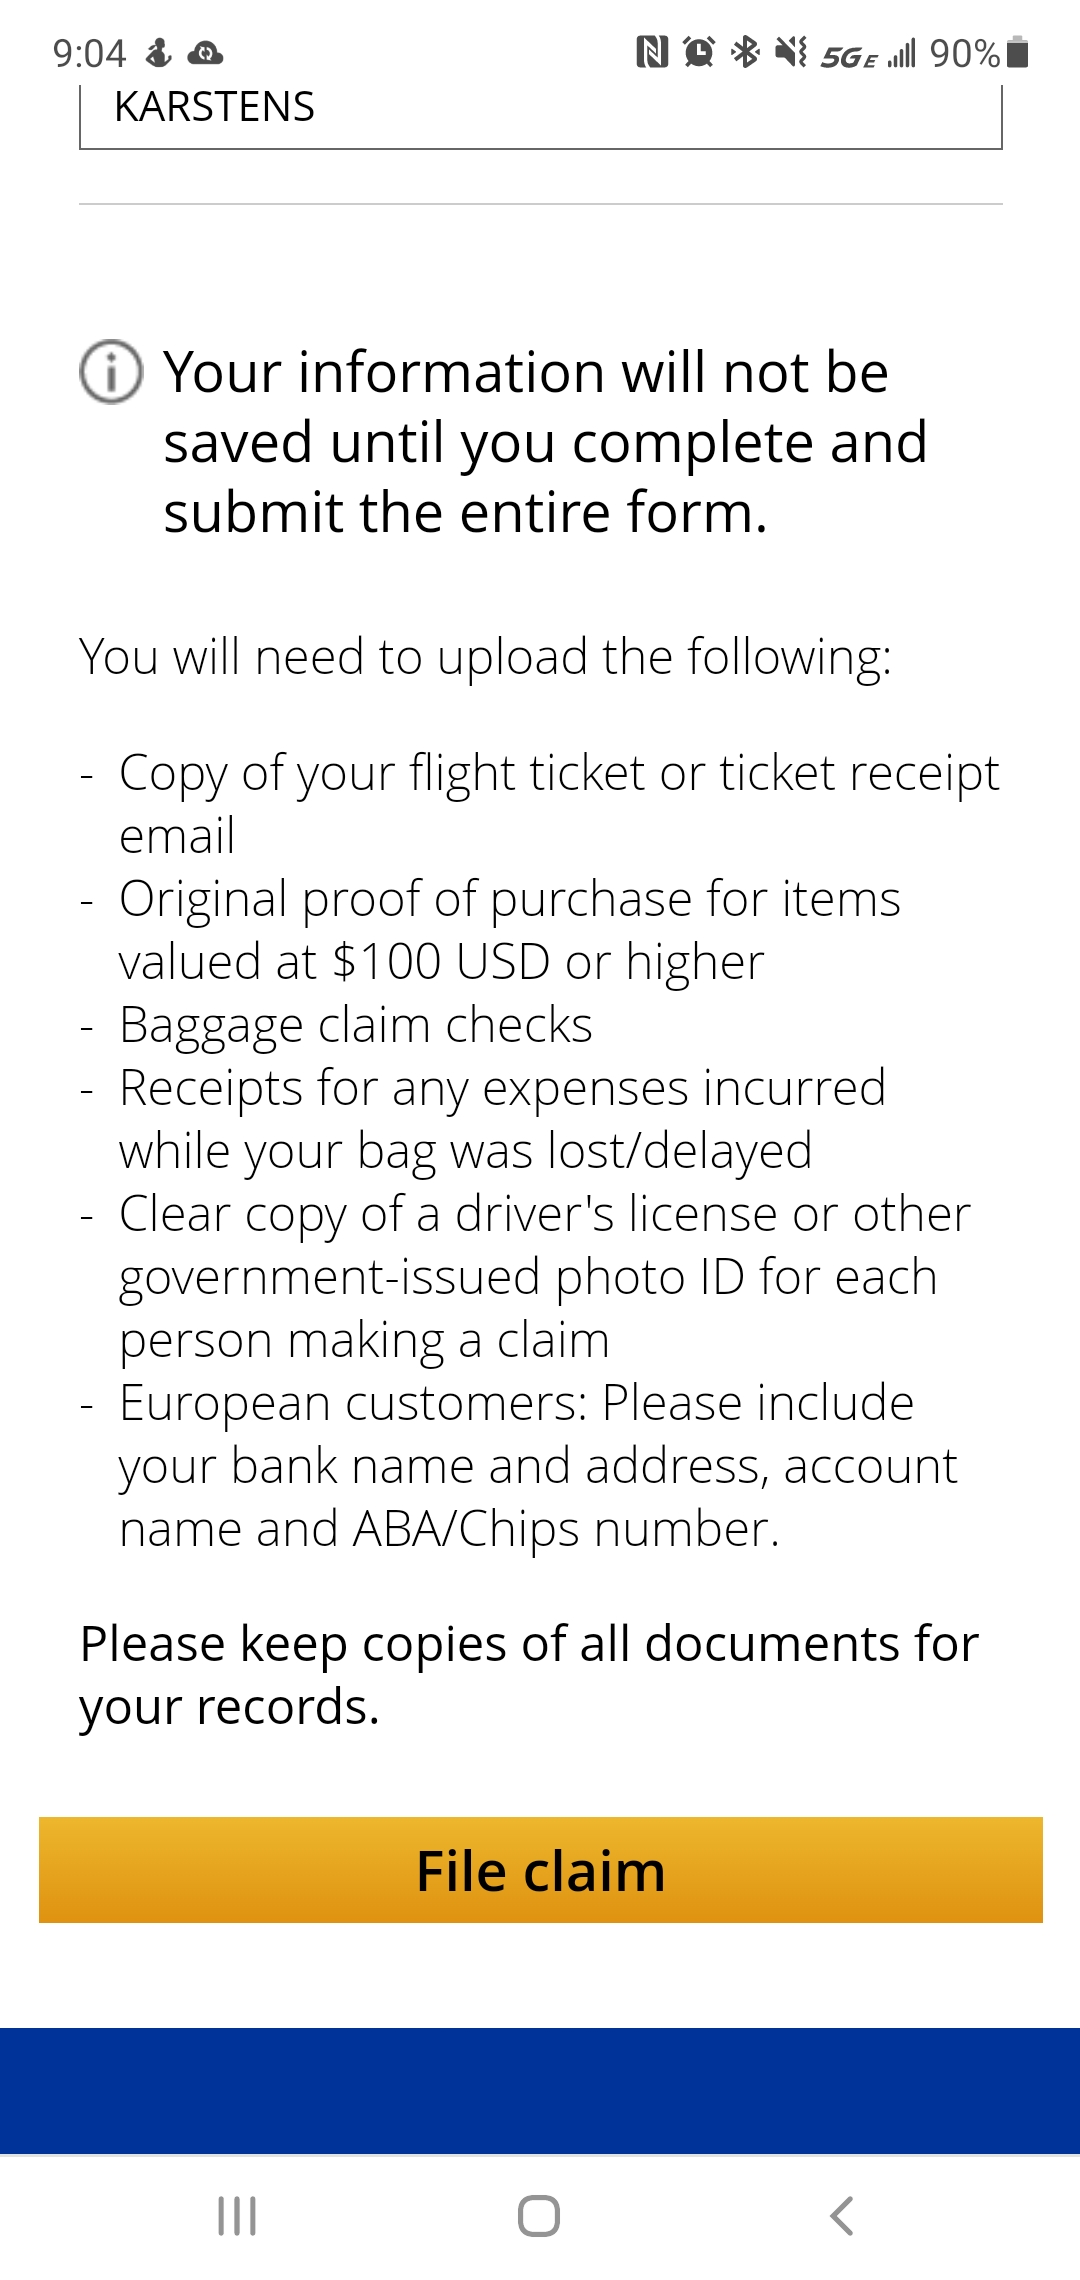1080x2280 pixels.
Task: Tap the notification icon next to the clock
Action: coord(159,53)
